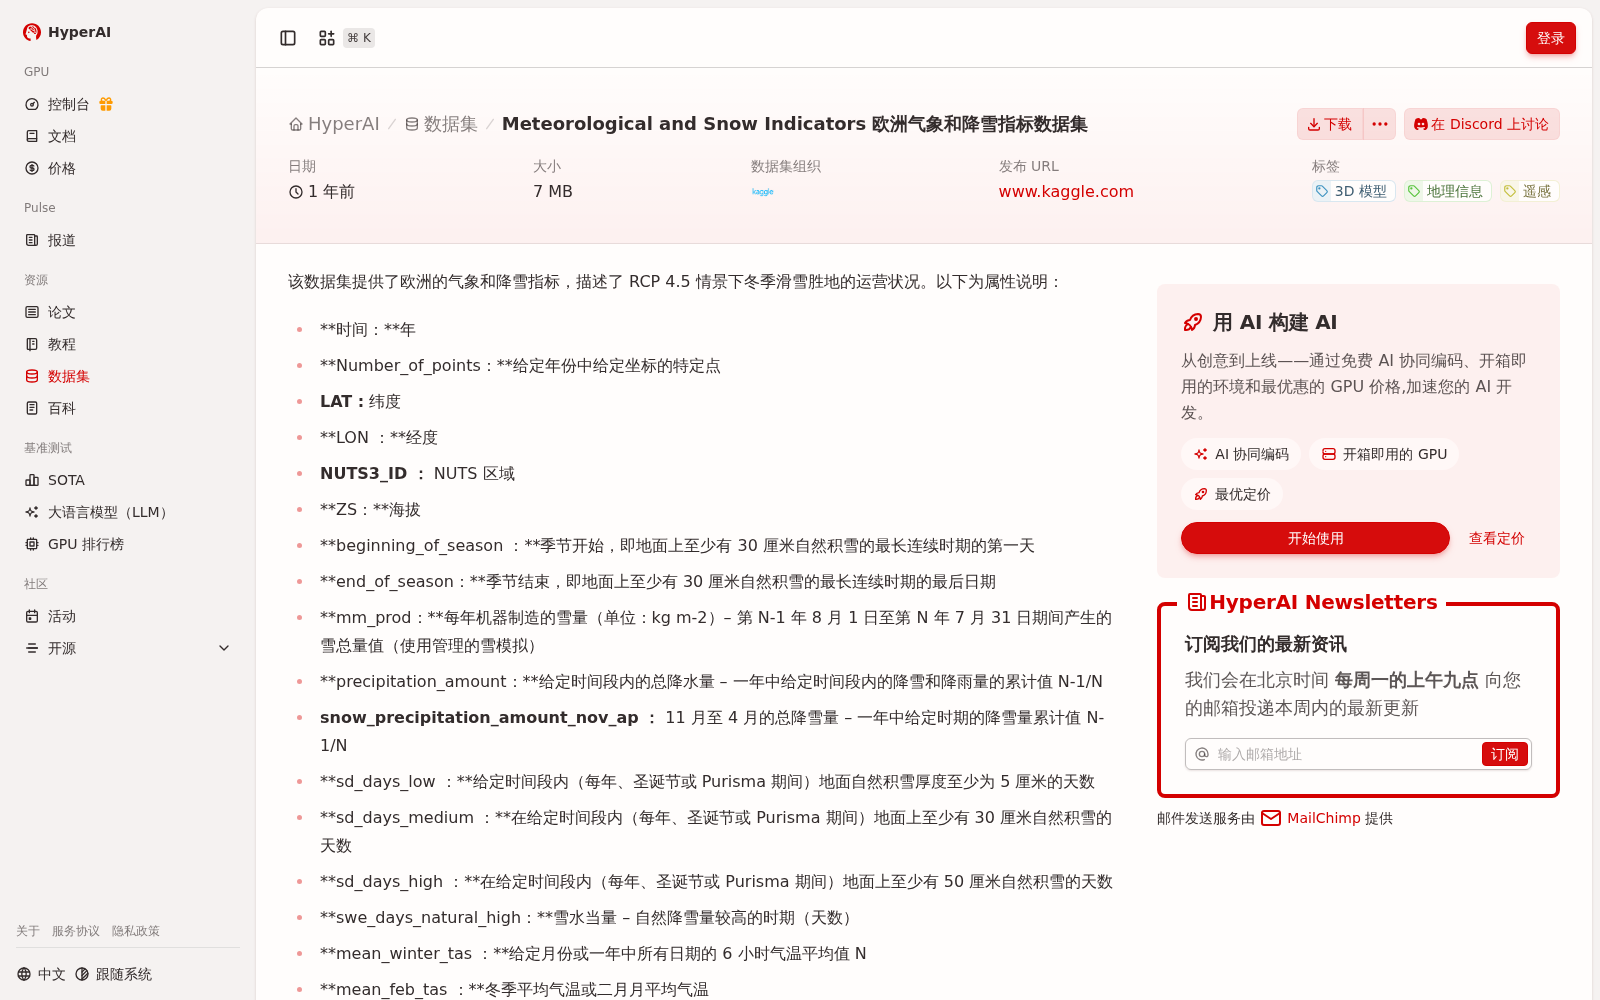The width and height of the screenshot is (1600, 1000).
Task: Click the 服务协议 footer link
Action: [76, 931]
